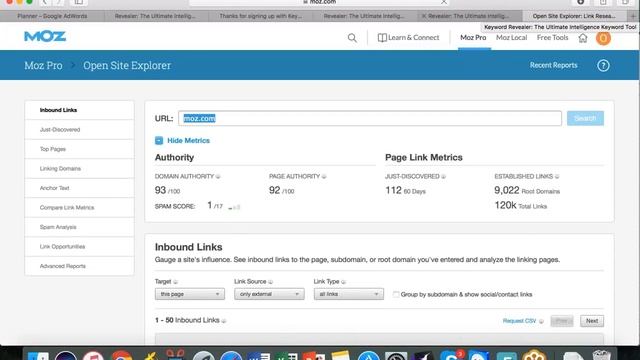This screenshot has height=360, width=640.
Task: Select the Moz Pro nav tab
Action: click(x=473, y=38)
